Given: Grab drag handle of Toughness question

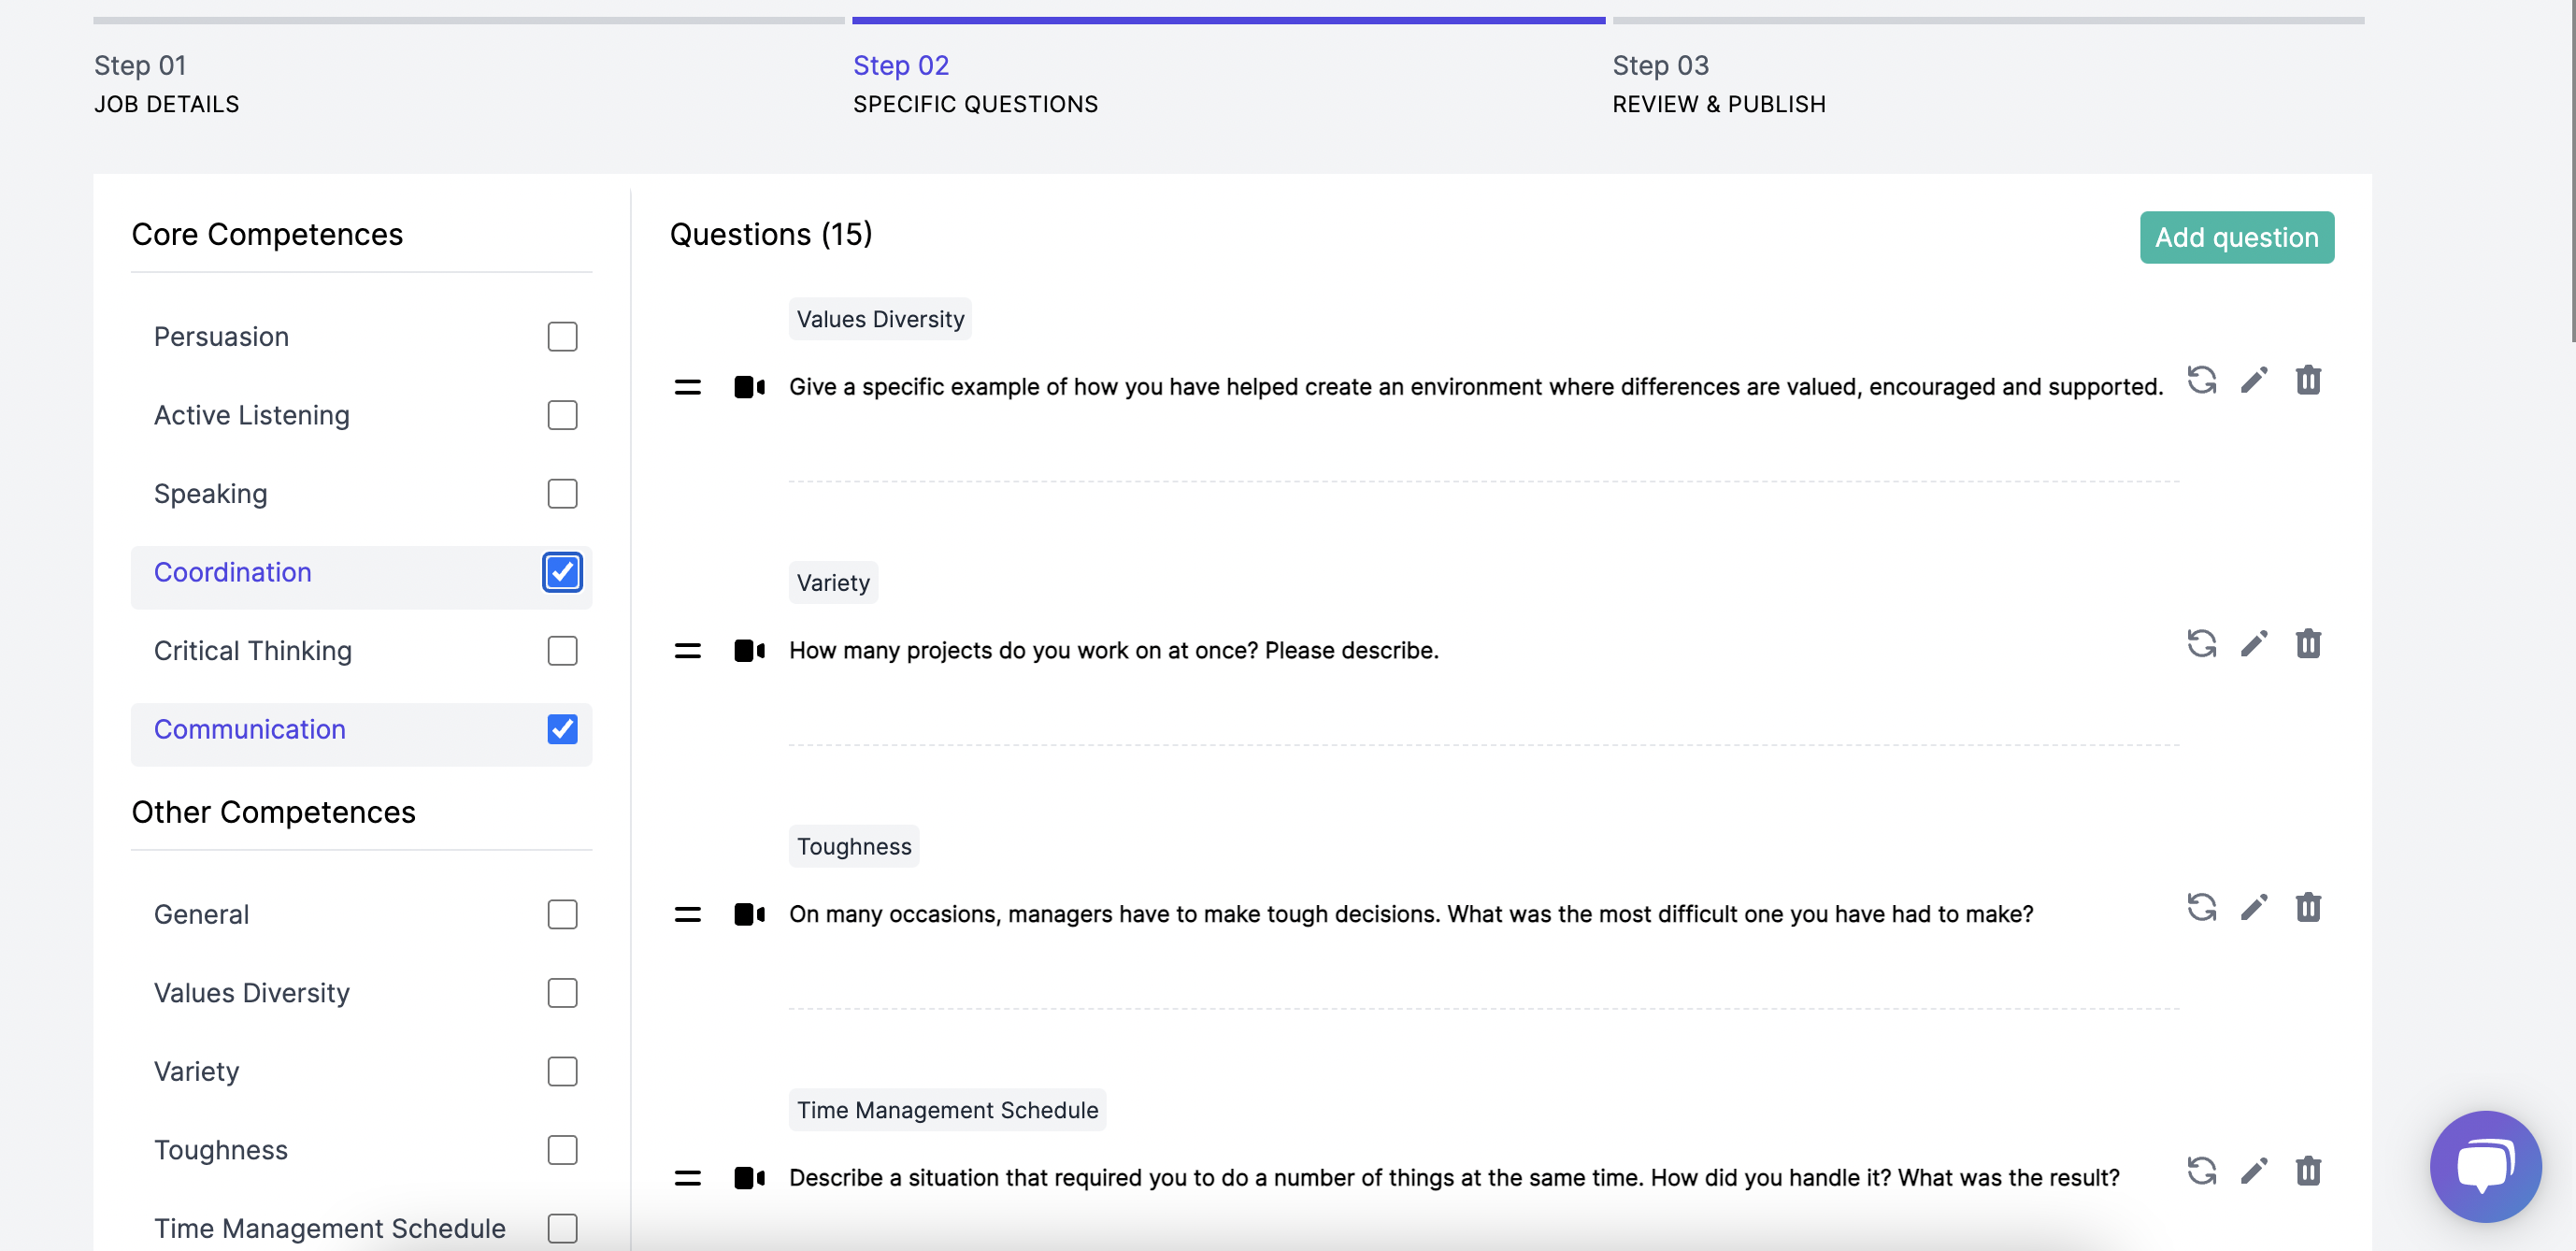Looking at the screenshot, I should [688, 914].
